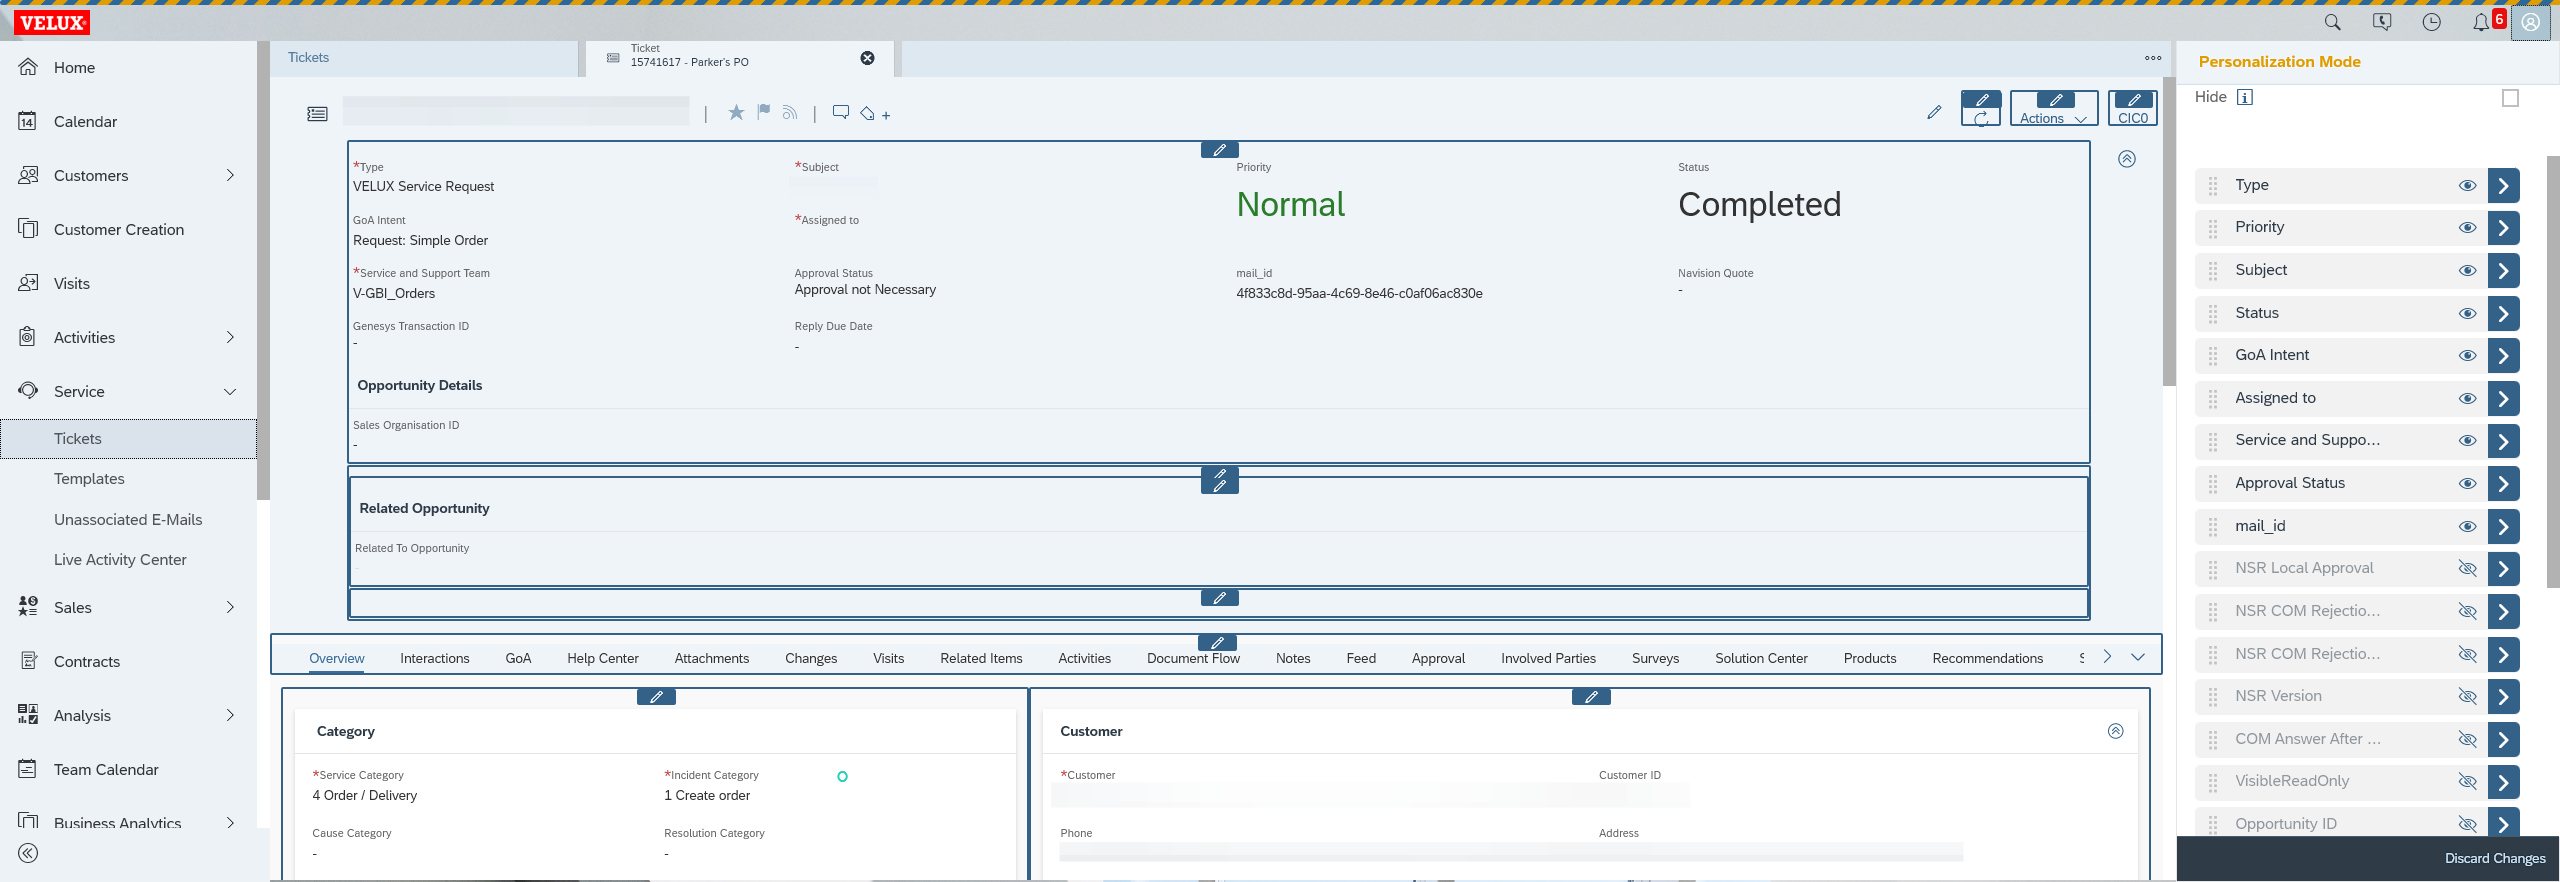Collapse ticket header with circled up arrow
Viewport: 2560px width, 882px height.
tap(2127, 159)
